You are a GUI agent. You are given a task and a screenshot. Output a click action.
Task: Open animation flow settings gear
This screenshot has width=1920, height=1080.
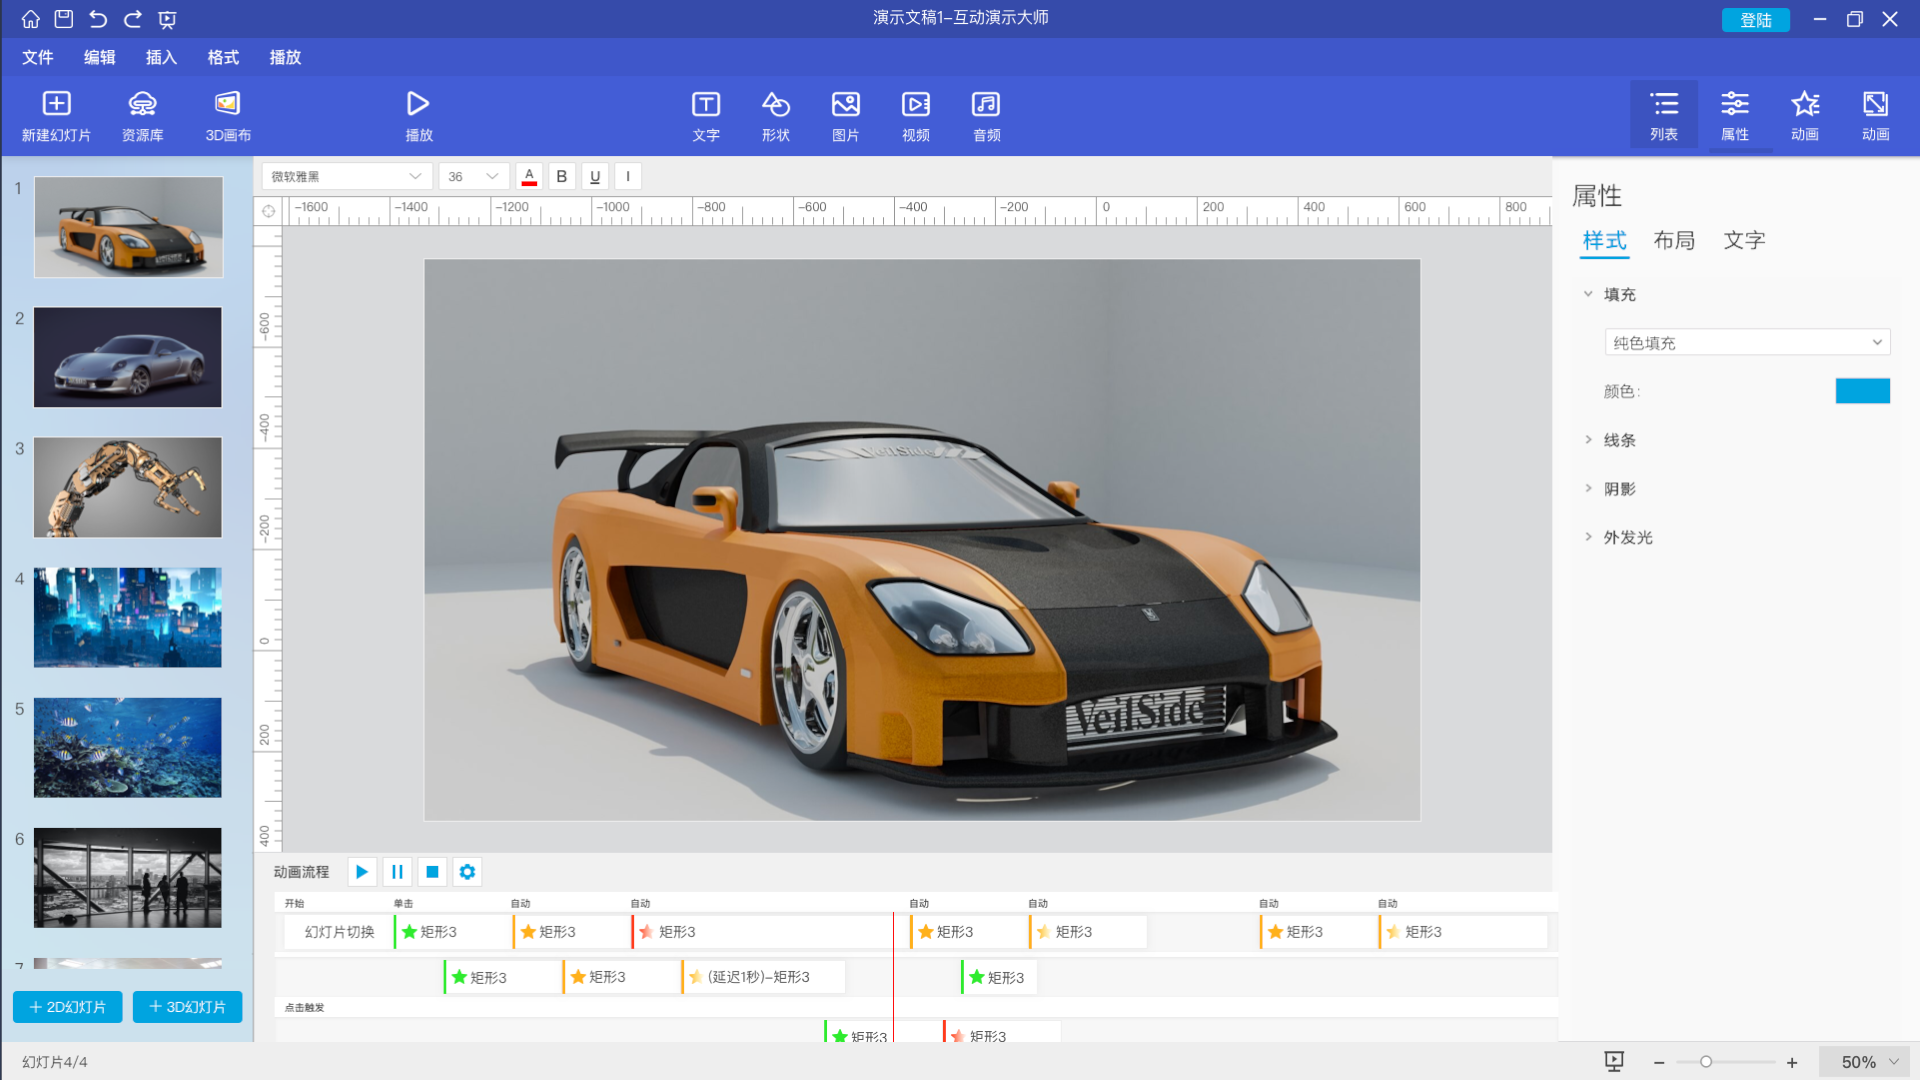[467, 872]
